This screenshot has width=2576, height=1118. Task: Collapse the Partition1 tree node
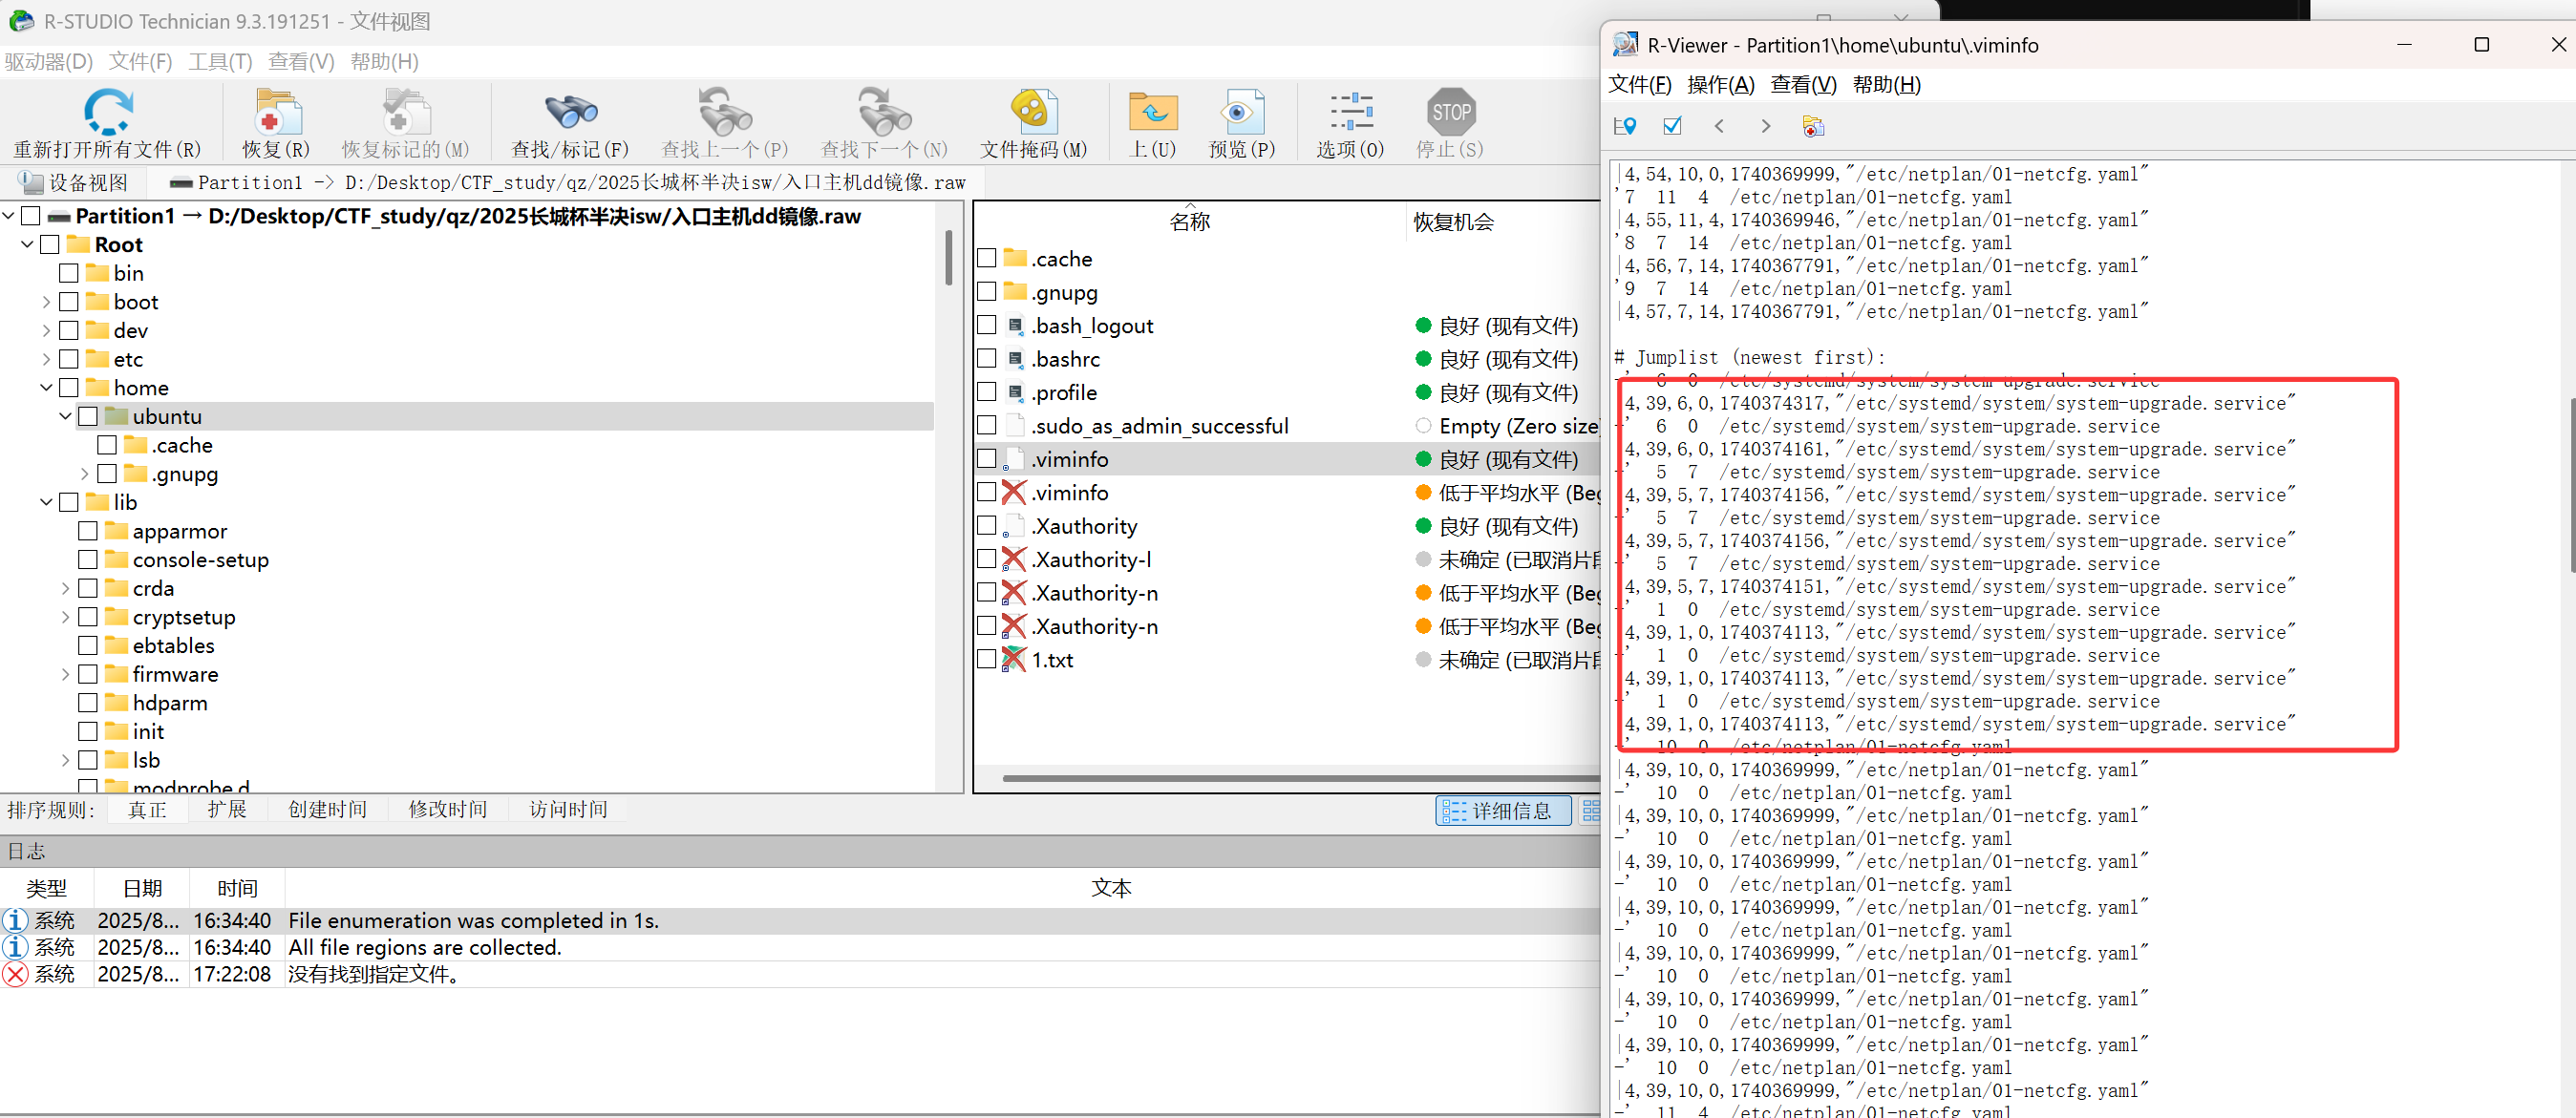coord(9,216)
